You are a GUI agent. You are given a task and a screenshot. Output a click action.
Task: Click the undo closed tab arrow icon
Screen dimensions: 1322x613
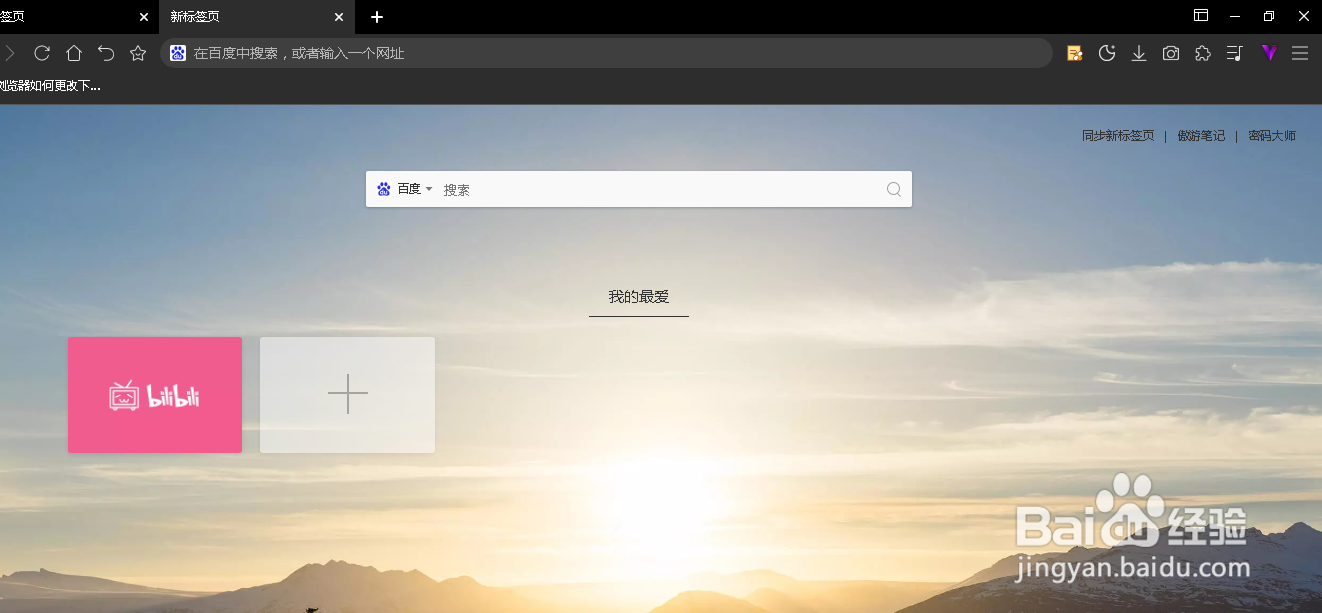(x=106, y=53)
